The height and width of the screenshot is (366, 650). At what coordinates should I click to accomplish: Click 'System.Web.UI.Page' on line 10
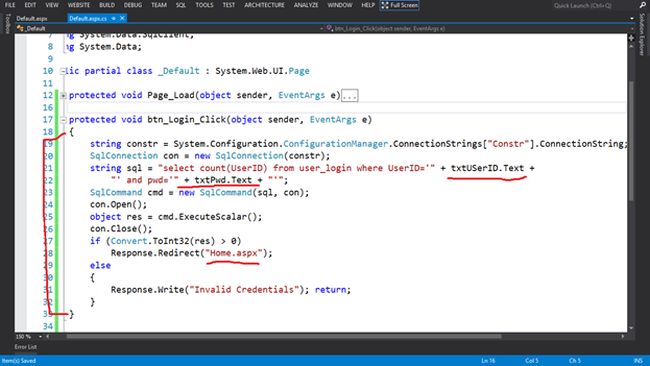point(262,71)
